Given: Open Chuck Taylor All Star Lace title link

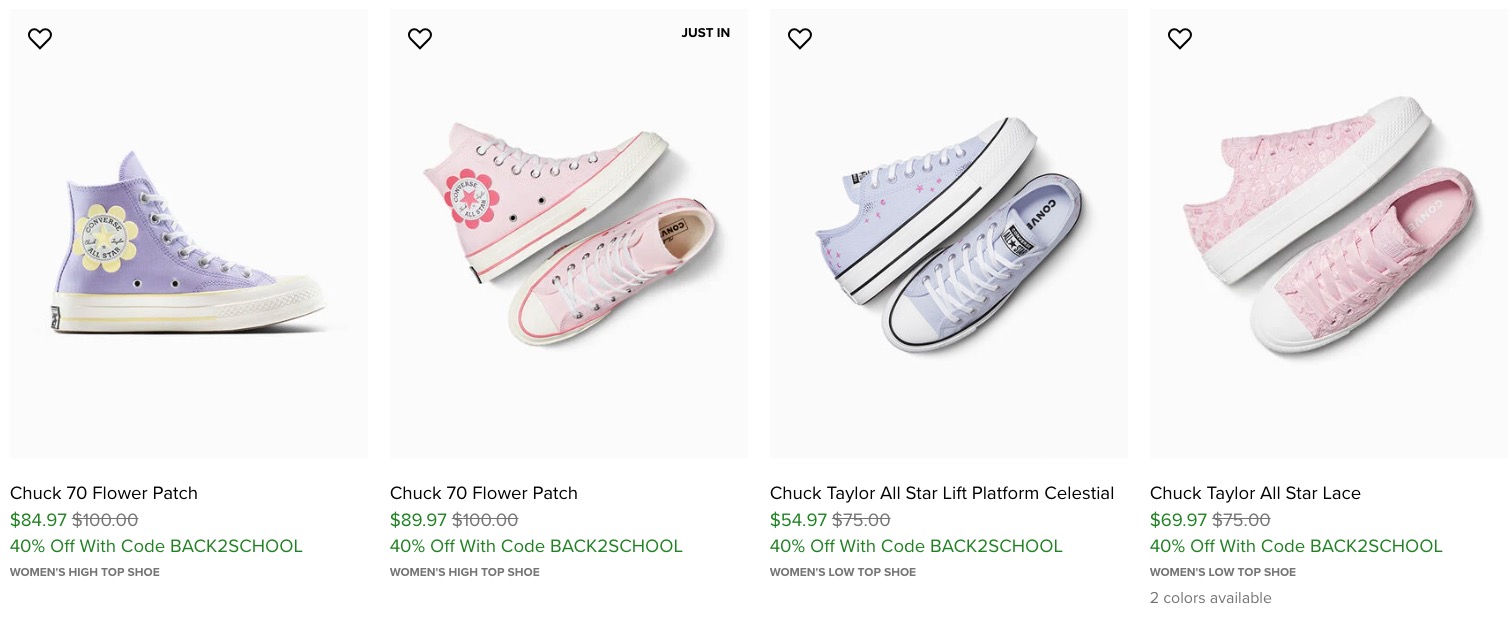Looking at the screenshot, I should (1255, 493).
